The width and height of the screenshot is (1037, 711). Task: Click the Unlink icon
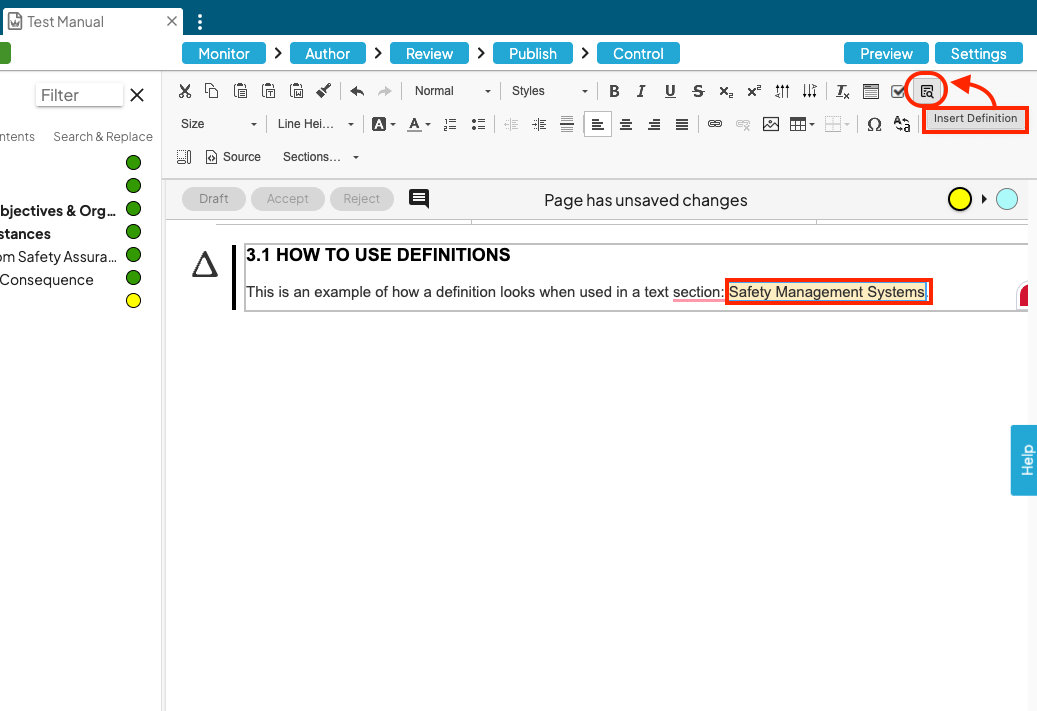tap(743, 124)
